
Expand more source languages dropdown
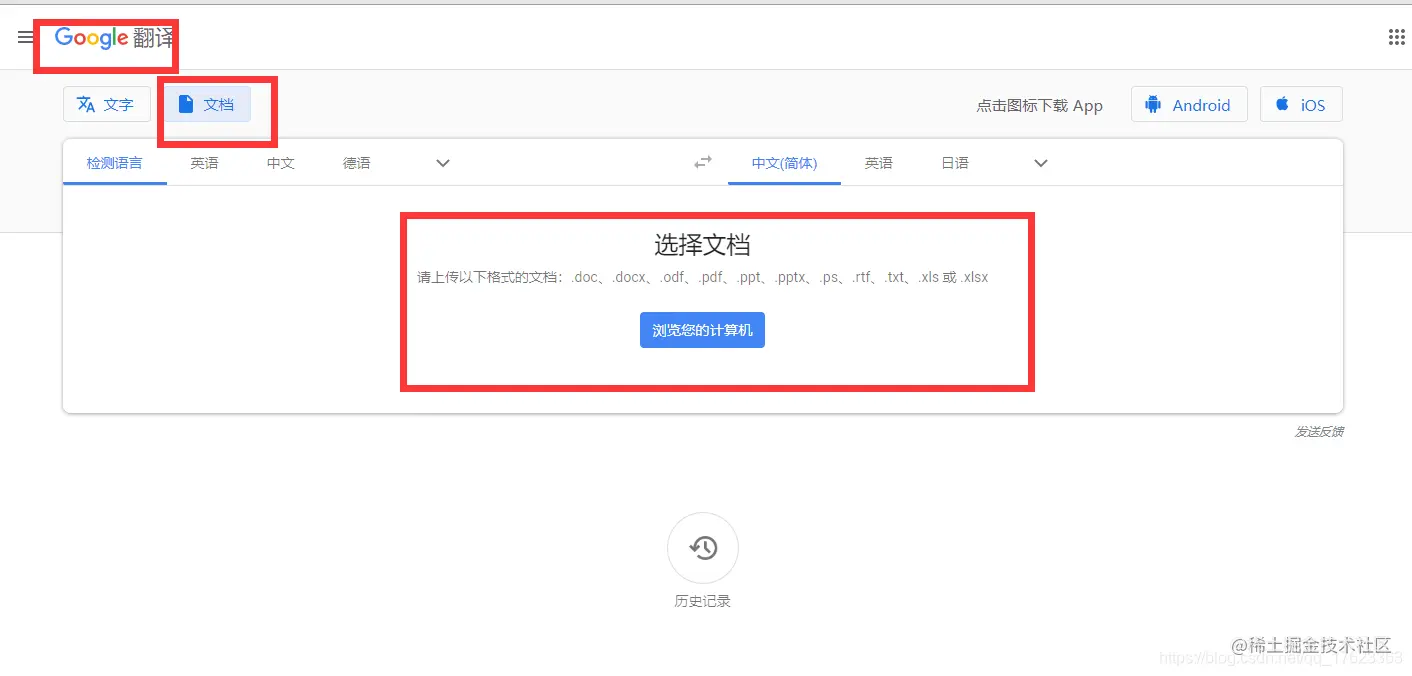click(443, 163)
